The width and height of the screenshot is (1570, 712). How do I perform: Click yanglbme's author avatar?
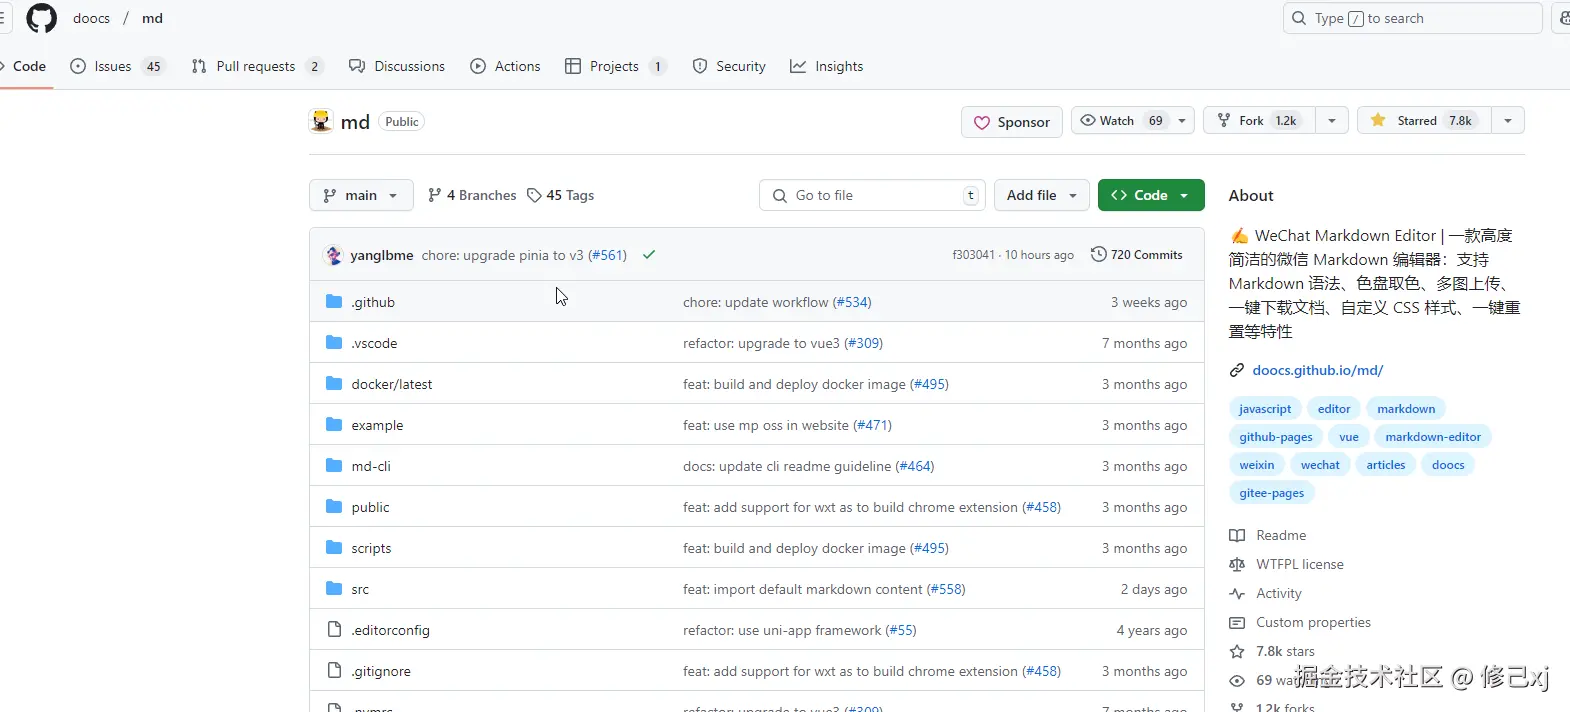(x=334, y=255)
